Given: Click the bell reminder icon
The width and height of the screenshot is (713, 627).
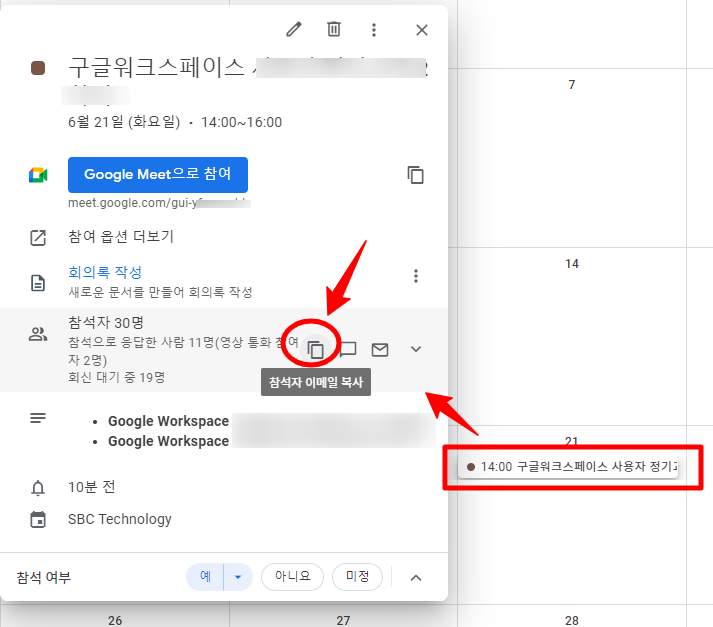Looking at the screenshot, I should point(38,488).
